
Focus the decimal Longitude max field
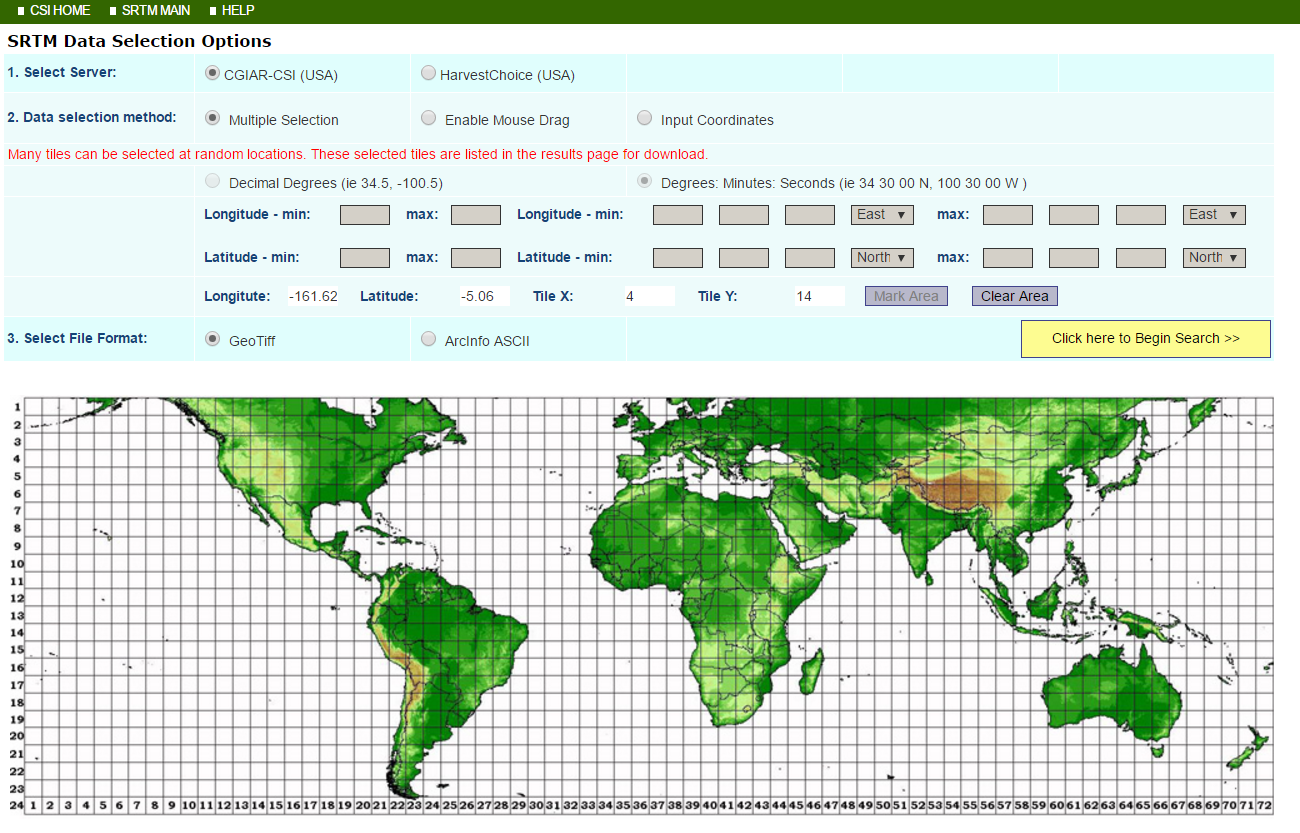coord(476,215)
